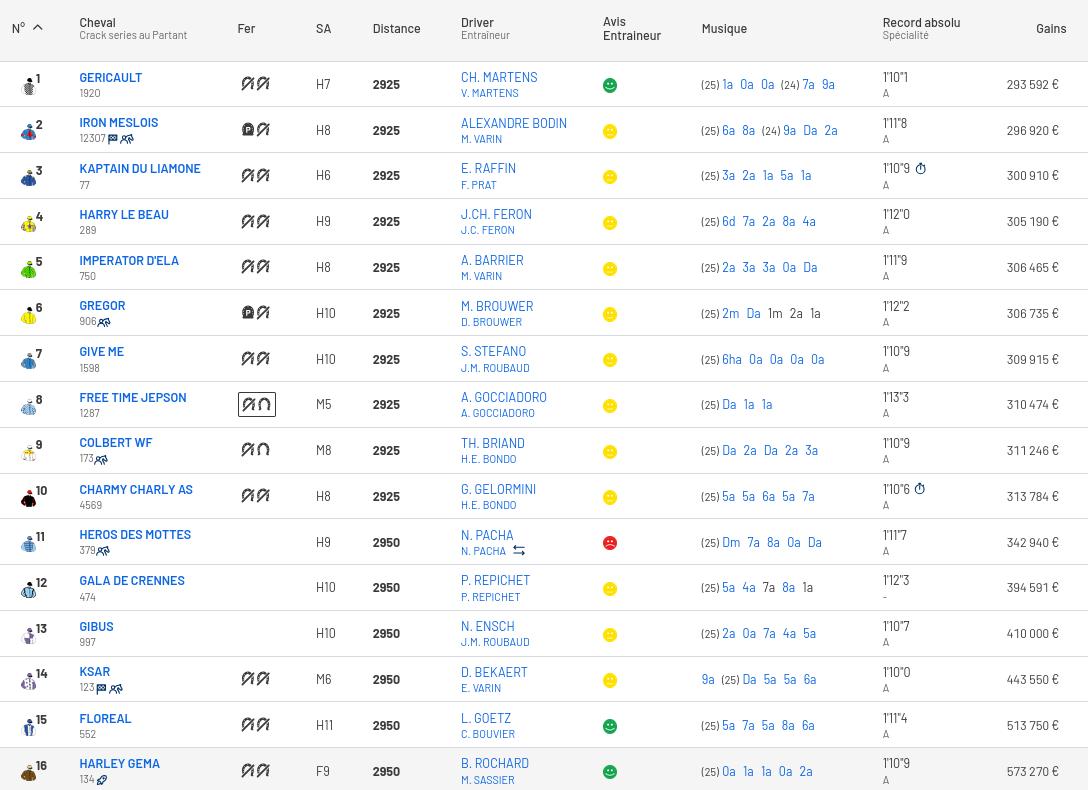This screenshot has width=1088, height=790.
Task: Click the green smiley for Floreal
Action: 610,726
